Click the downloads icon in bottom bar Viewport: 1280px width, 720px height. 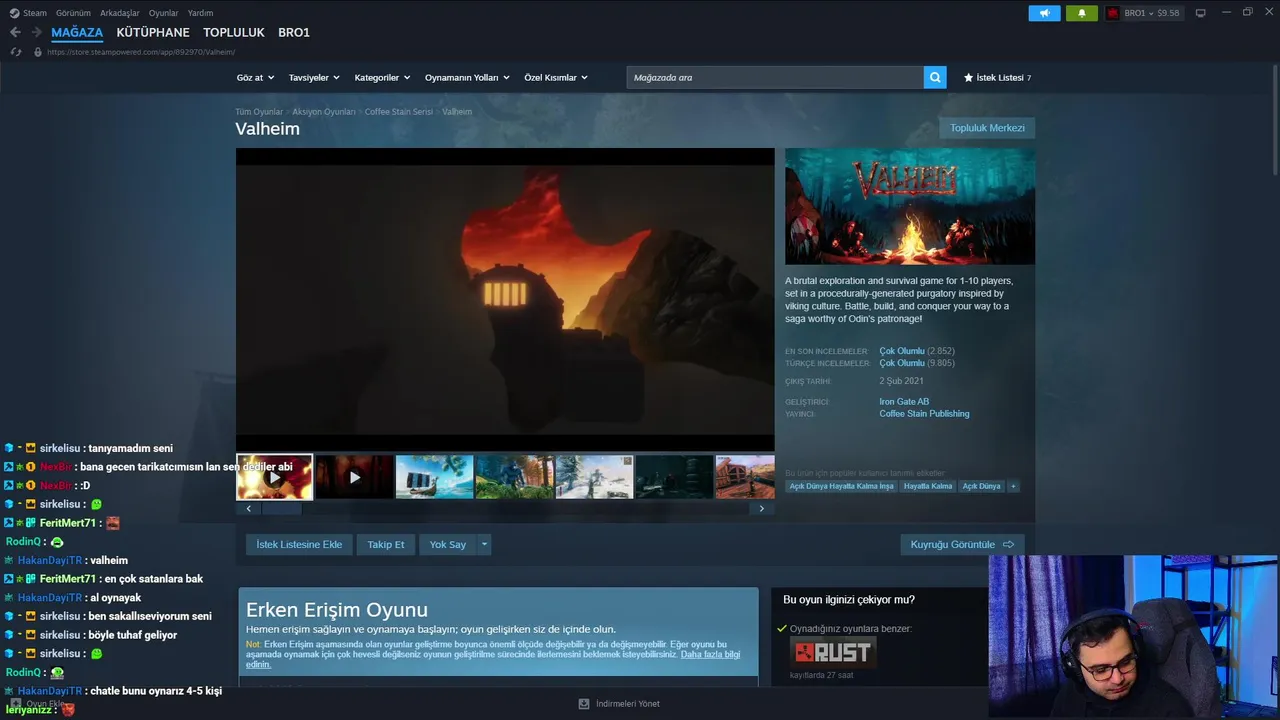584,704
